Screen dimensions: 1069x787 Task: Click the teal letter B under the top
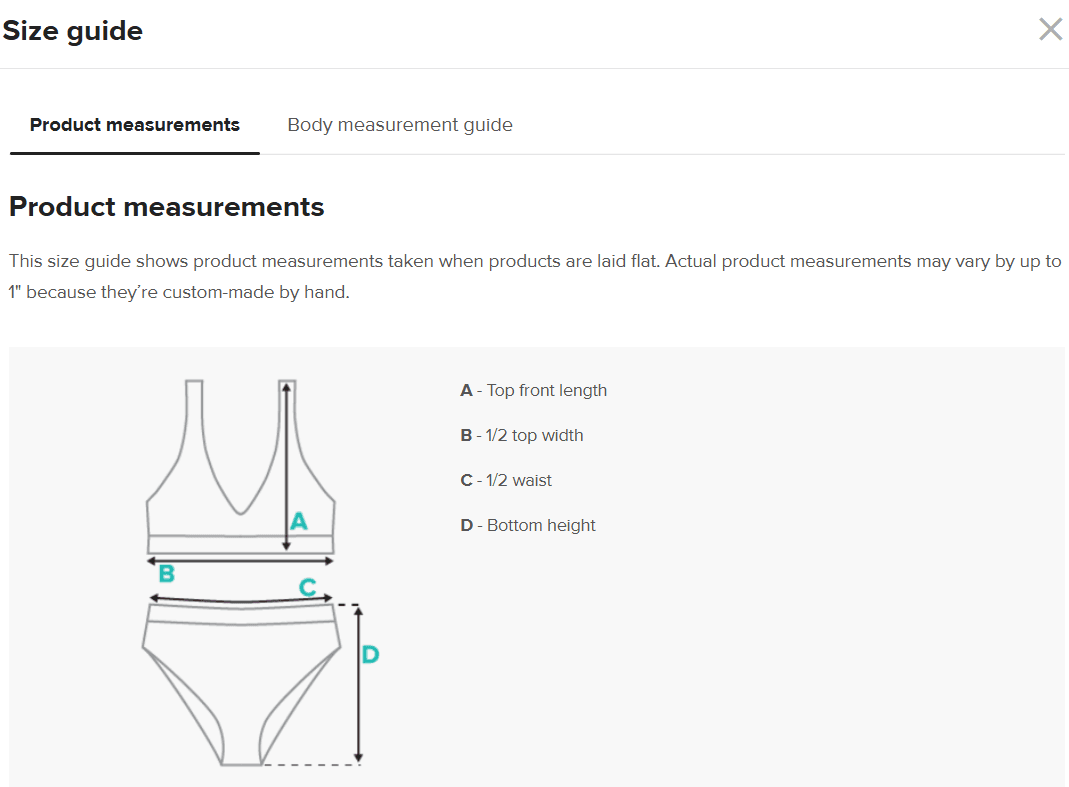167,574
